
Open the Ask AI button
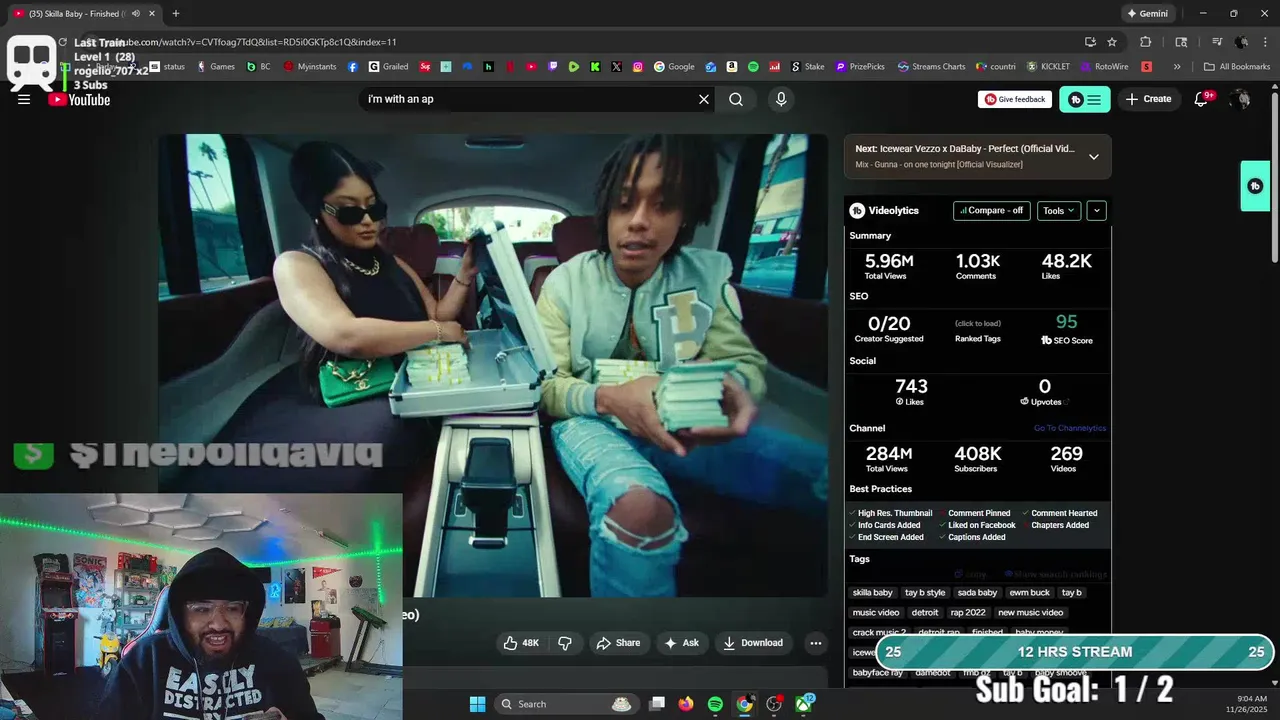pos(682,643)
